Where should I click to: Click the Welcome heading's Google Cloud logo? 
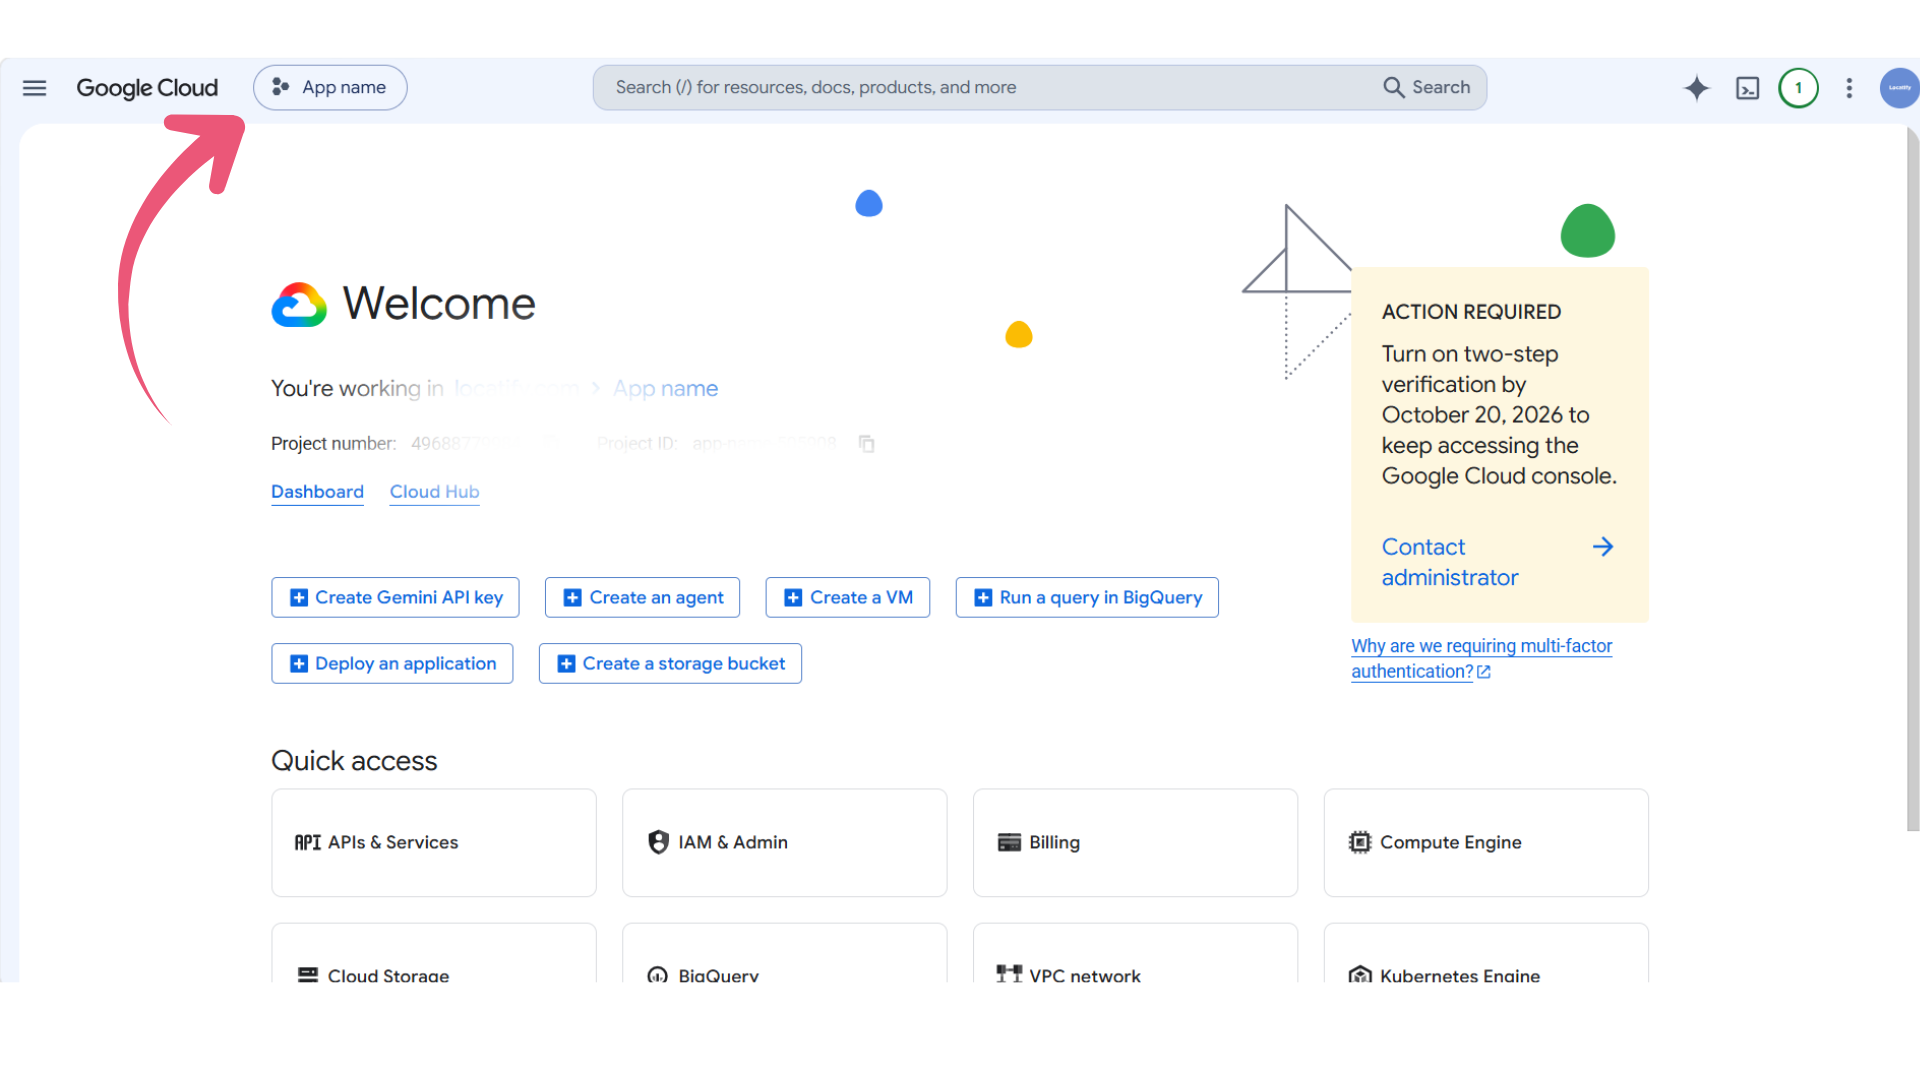(x=299, y=304)
